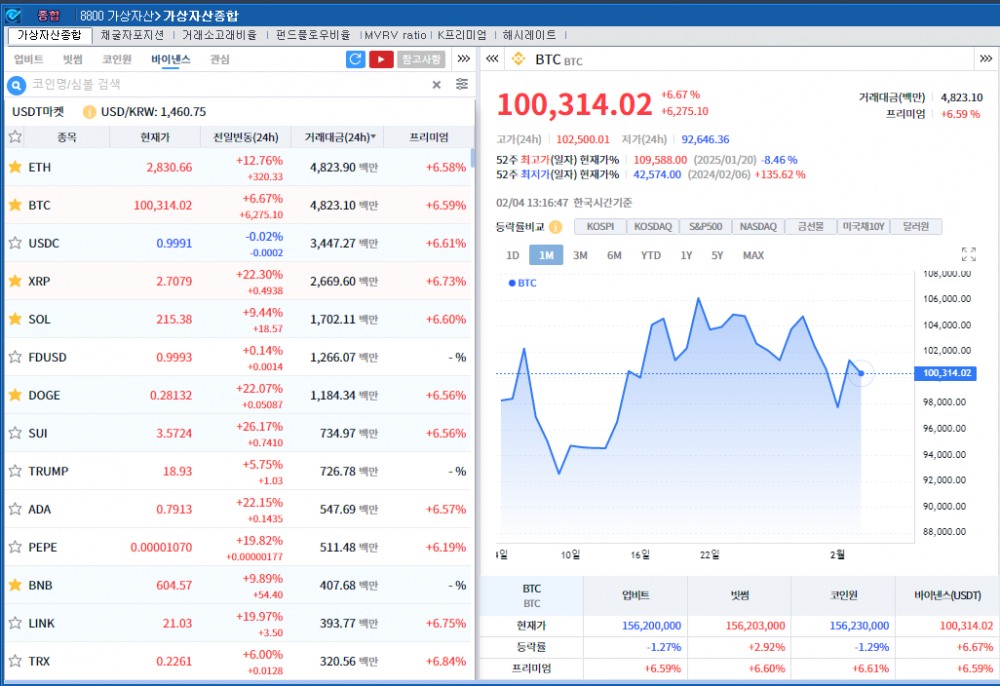The height and width of the screenshot is (686, 1000).
Task: Favorite USDC by clicking its star
Action: coord(14,243)
